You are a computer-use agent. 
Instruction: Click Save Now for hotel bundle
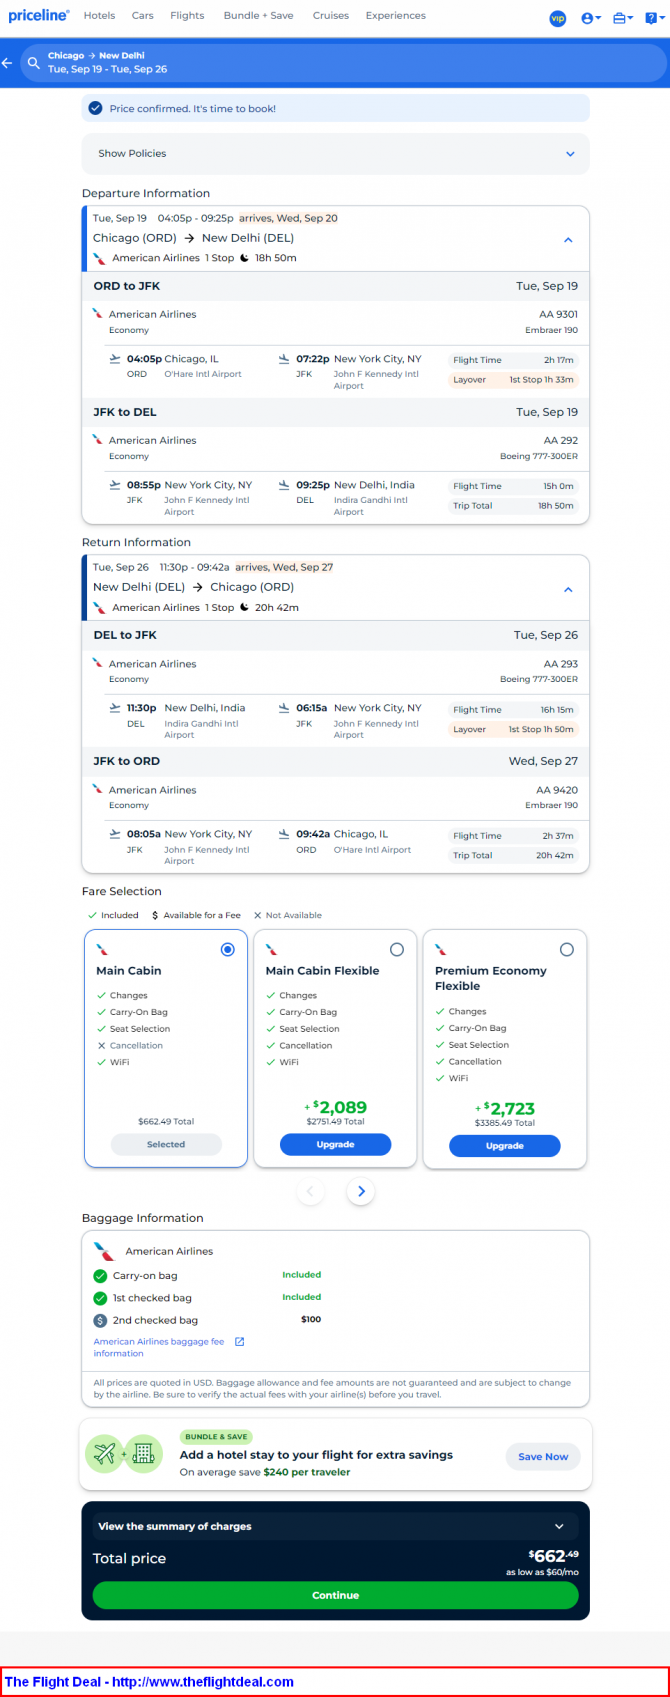[543, 1457]
